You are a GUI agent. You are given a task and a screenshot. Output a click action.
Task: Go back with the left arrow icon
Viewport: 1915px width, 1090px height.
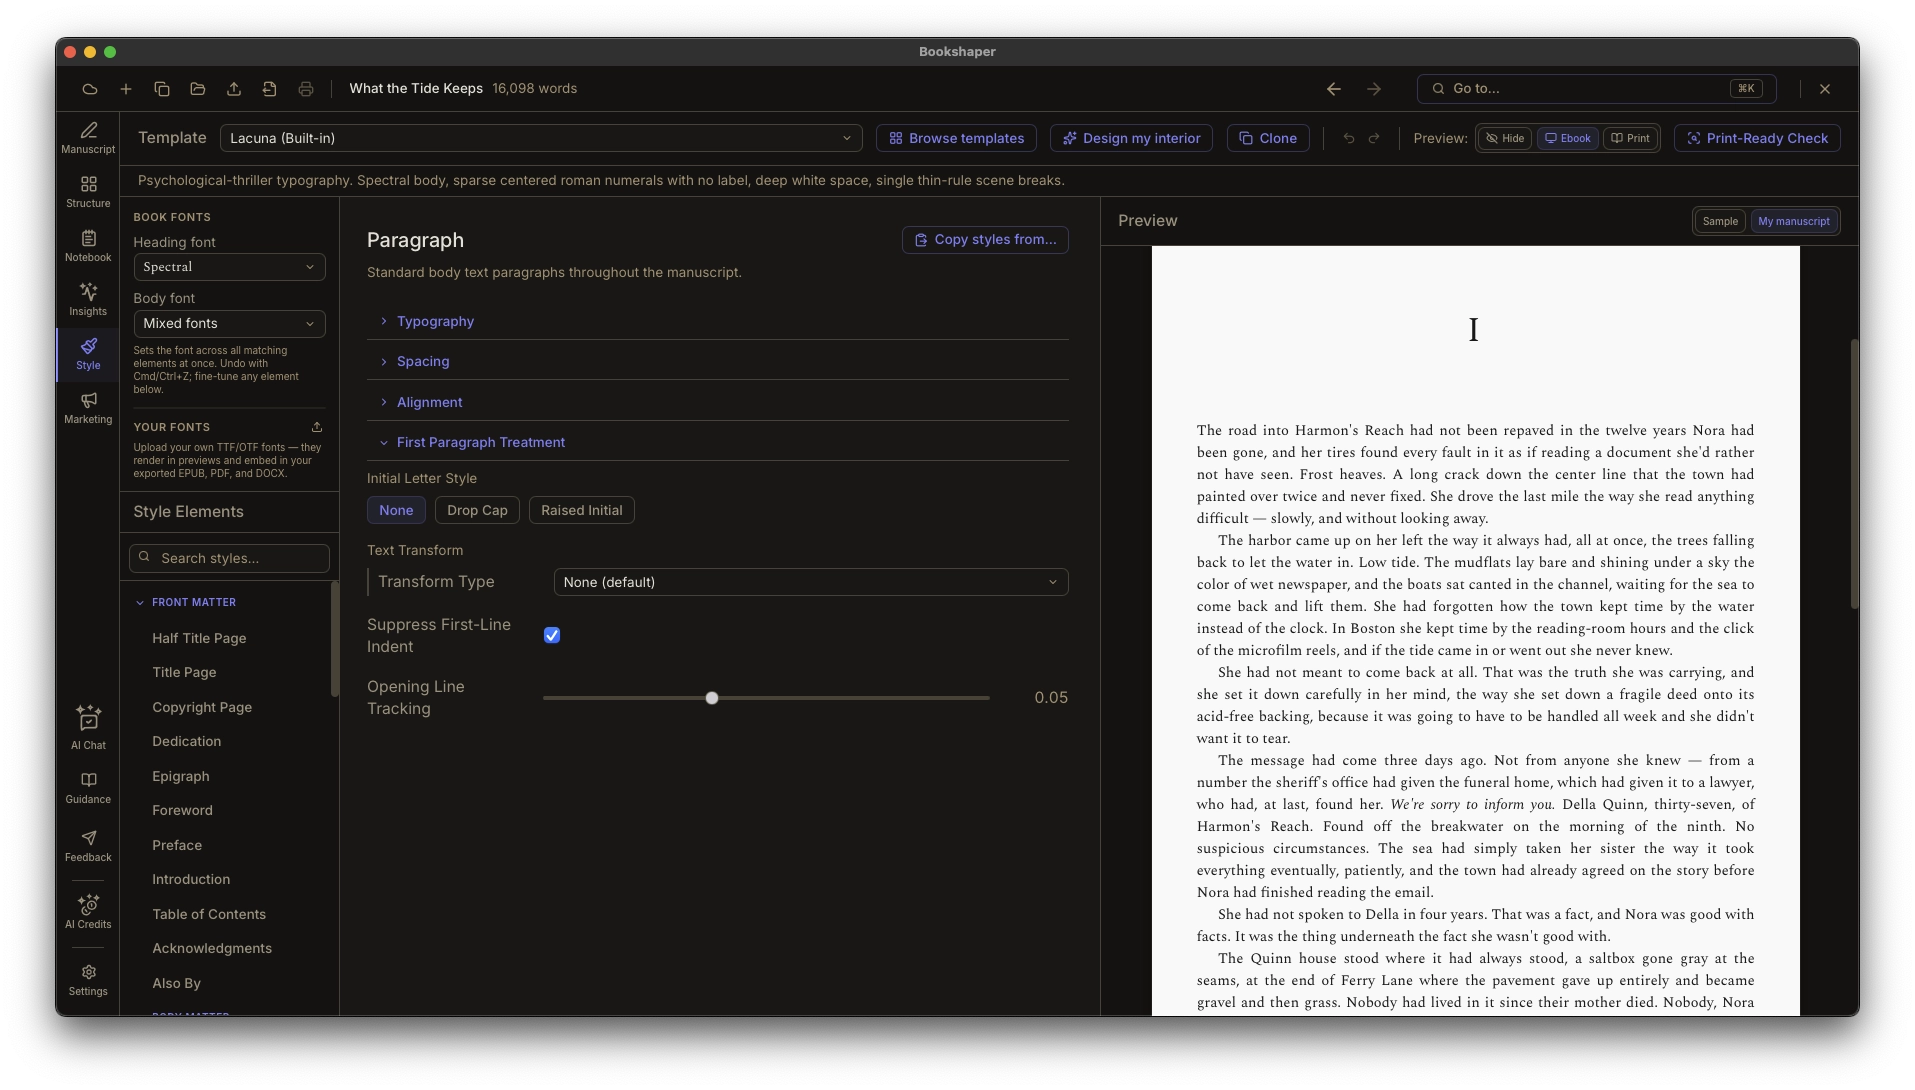point(1334,89)
